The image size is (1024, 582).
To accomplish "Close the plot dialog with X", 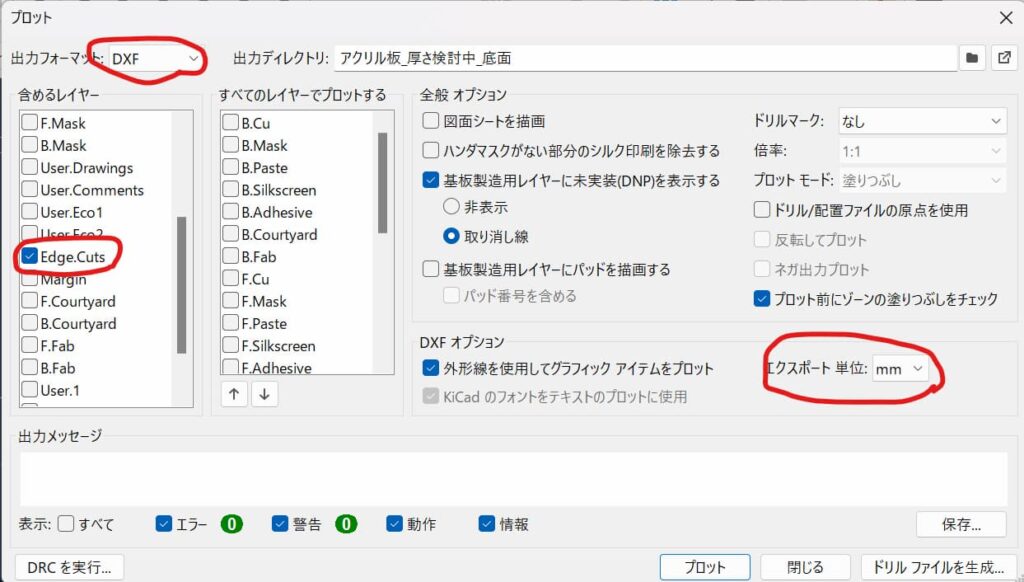I will [1005, 17].
